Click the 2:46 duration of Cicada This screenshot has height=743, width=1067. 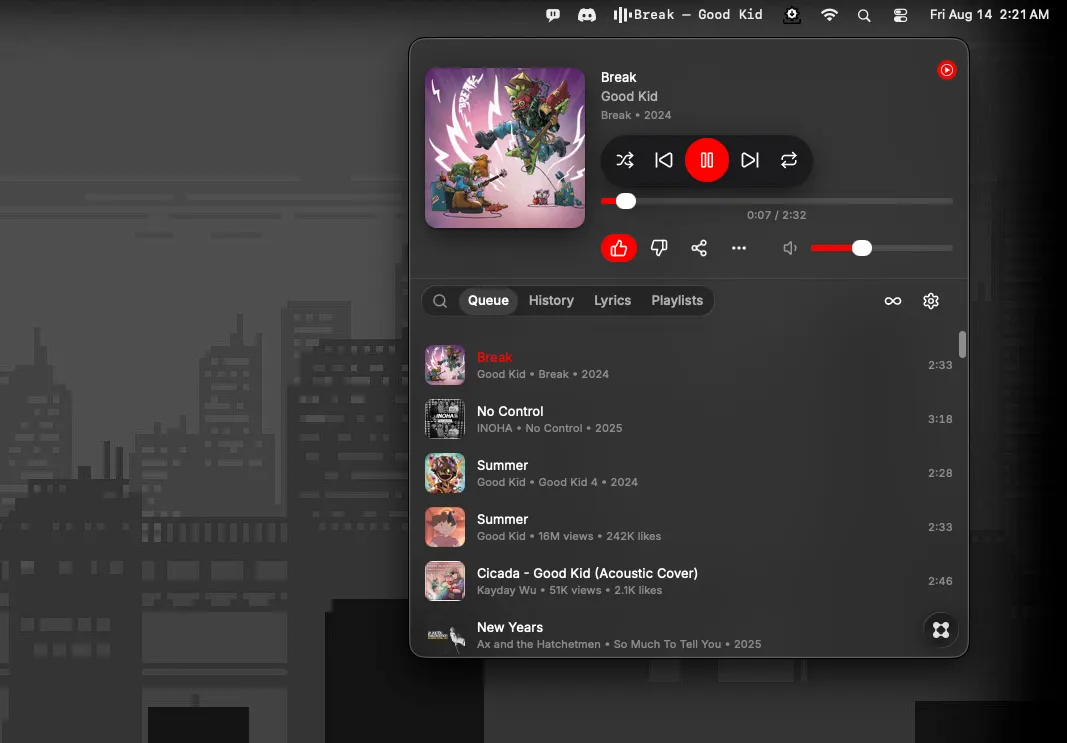coord(940,581)
